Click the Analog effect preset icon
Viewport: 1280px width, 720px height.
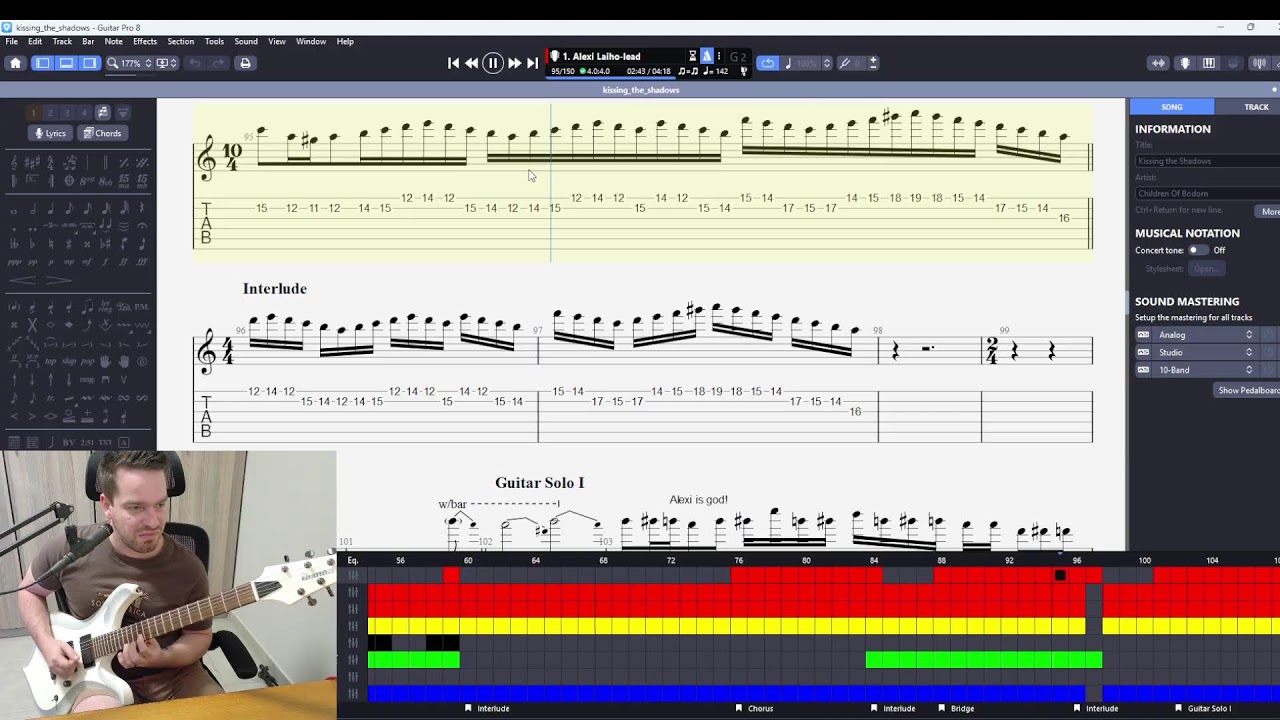tap(1143, 335)
